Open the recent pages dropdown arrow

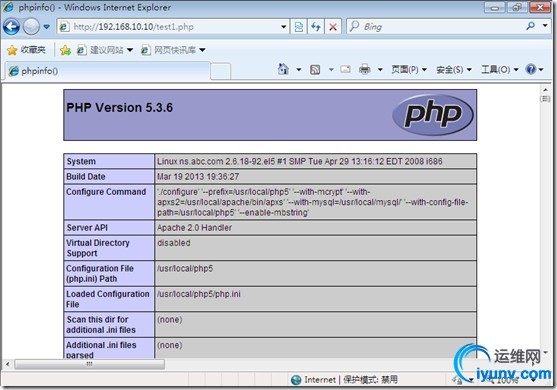(47, 27)
